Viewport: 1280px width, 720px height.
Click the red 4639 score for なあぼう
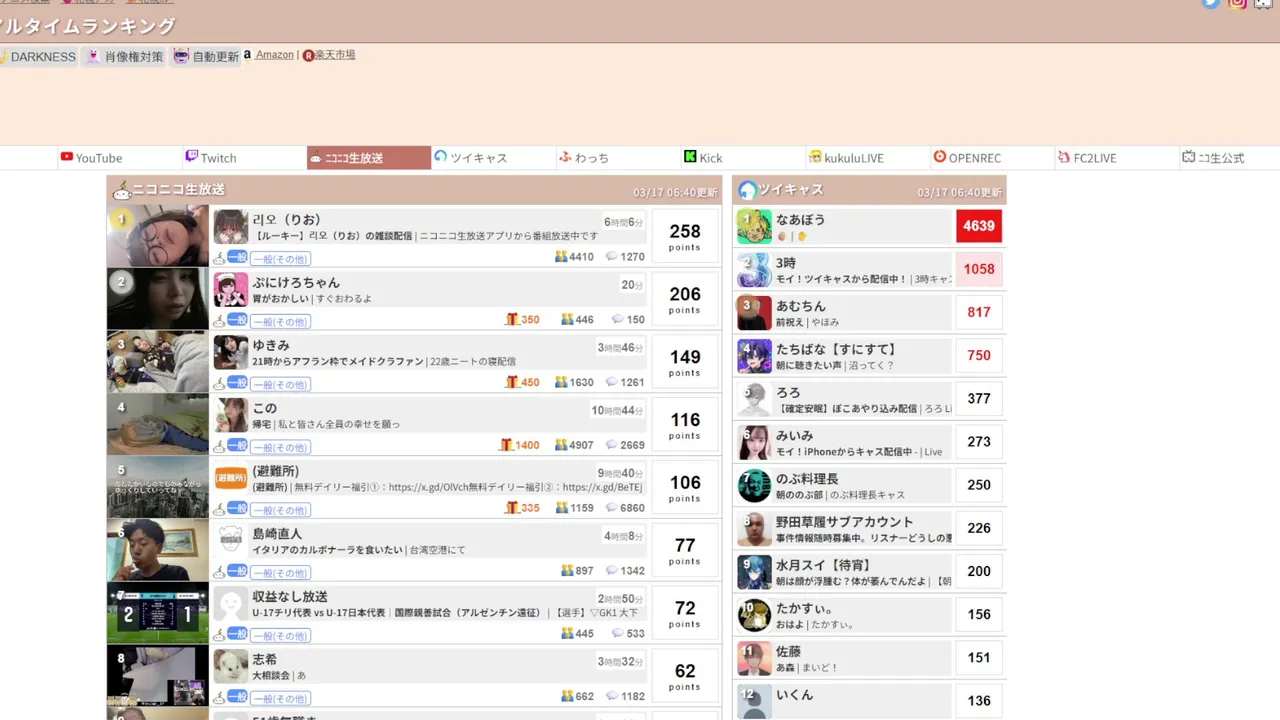click(979, 226)
